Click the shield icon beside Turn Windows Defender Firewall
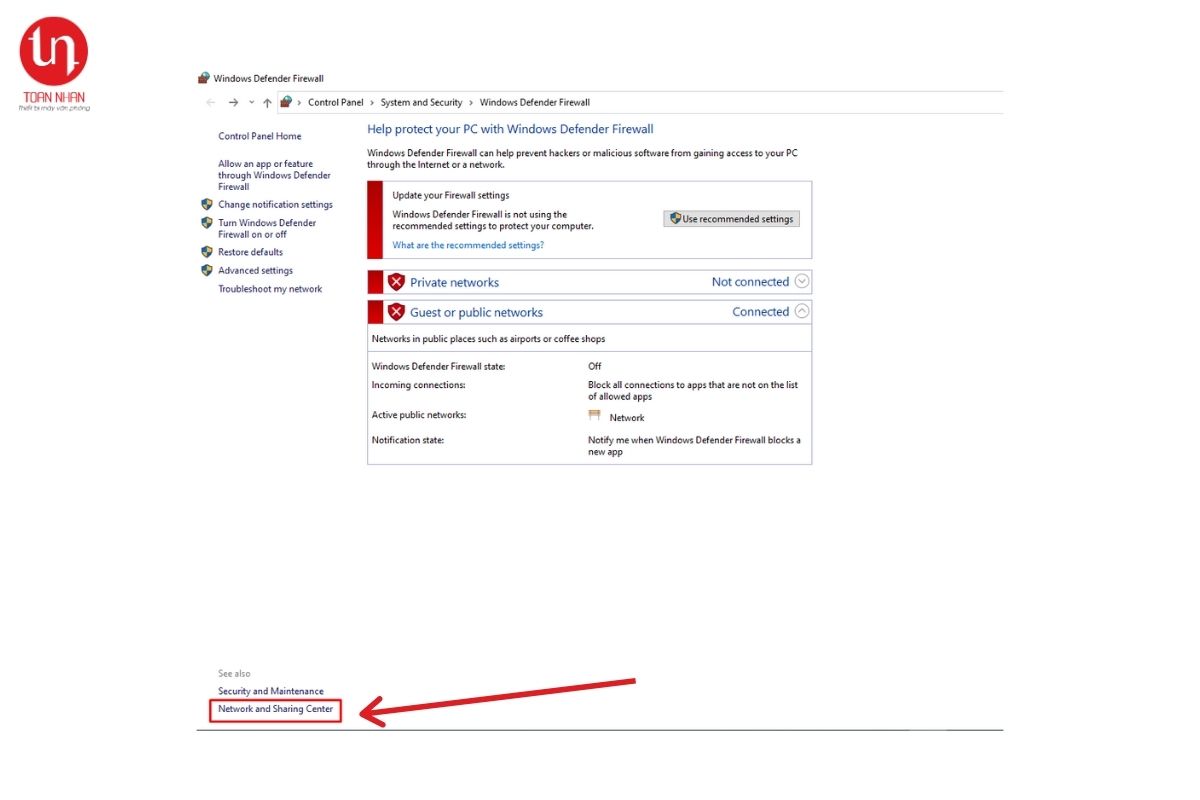1200x800 pixels. pyautogui.click(x=207, y=223)
